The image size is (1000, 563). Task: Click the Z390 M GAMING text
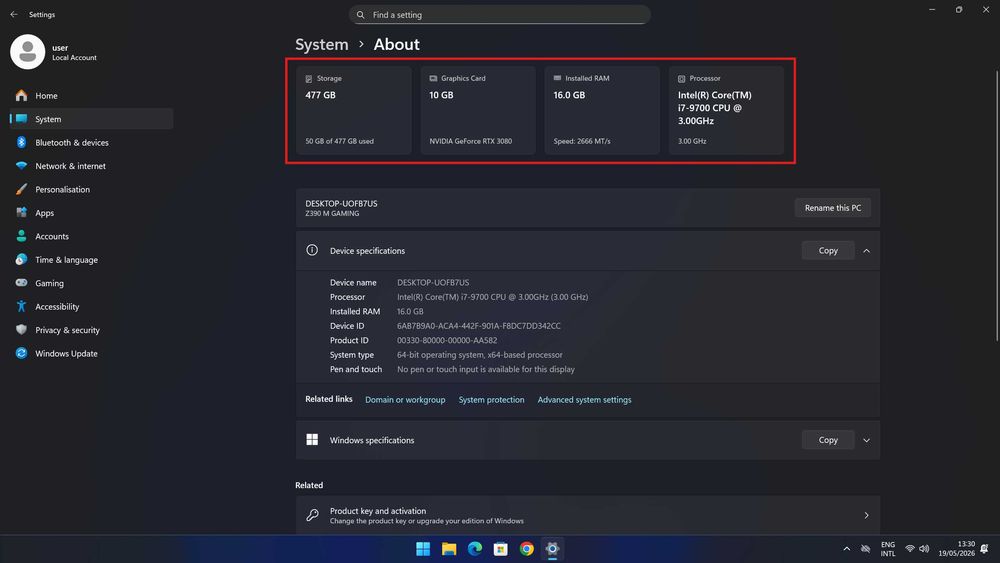coord(332,214)
